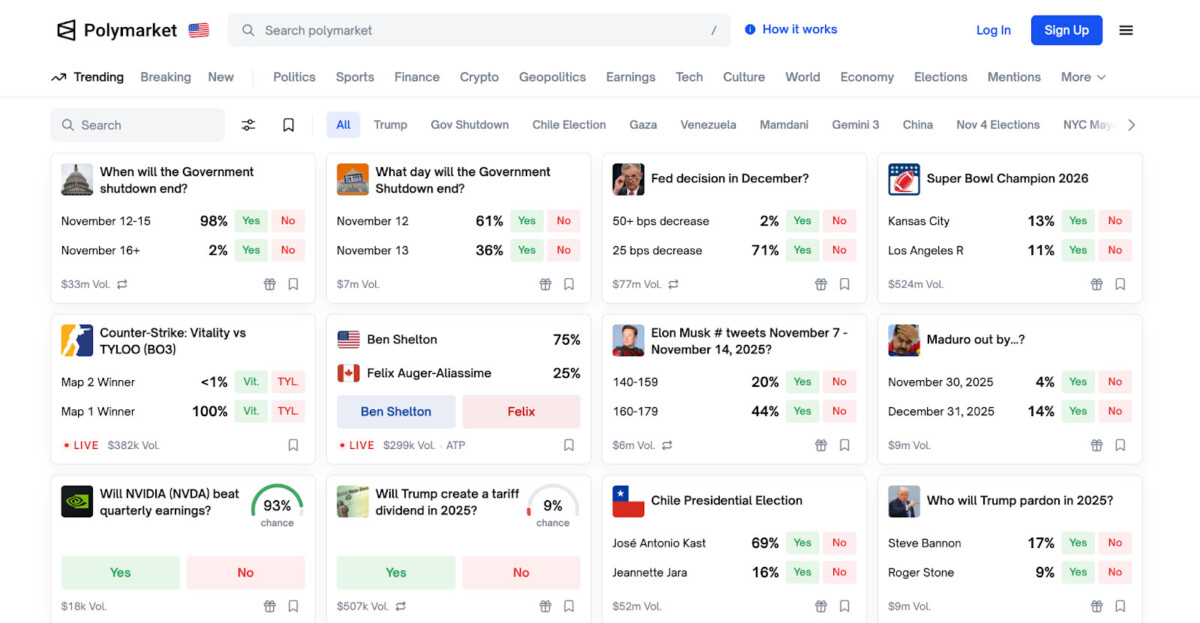The width and height of the screenshot is (1200, 623).
Task: Click the US flag country icon
Action: point(199,30)
